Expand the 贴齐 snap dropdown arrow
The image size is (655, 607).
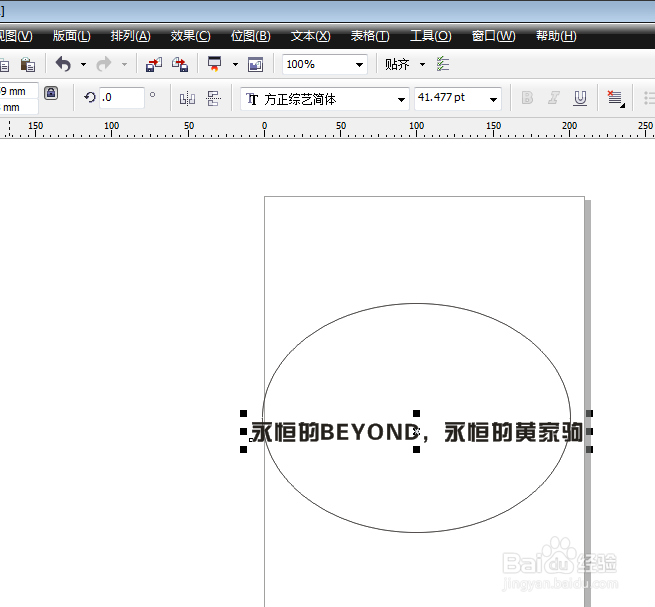[x=422, y=64]
